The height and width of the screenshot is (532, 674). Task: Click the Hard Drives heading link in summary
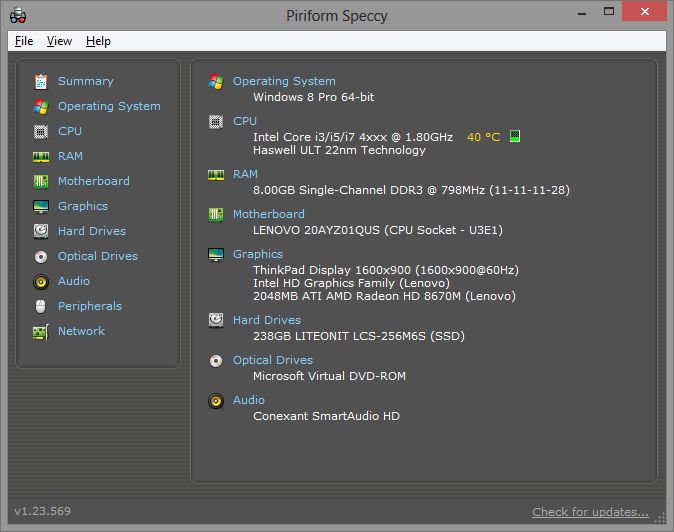click(267, 320)
